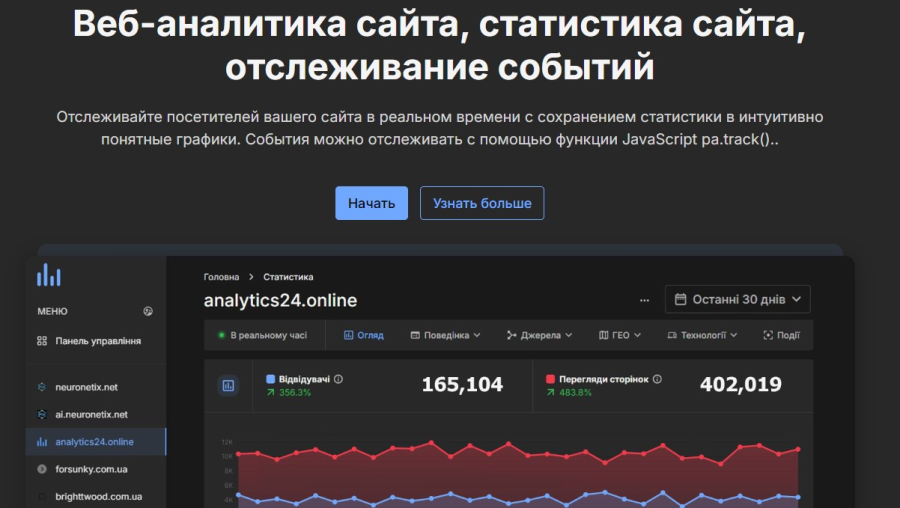Click the green real-time status dot
This screenshot has height=508, width=900.
click(222, 335)
